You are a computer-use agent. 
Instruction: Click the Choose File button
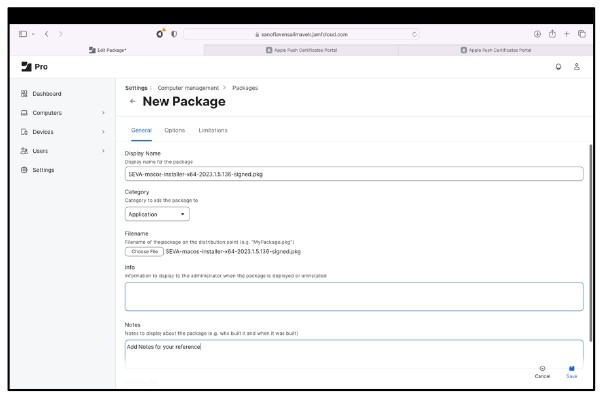tap(144, 251)
